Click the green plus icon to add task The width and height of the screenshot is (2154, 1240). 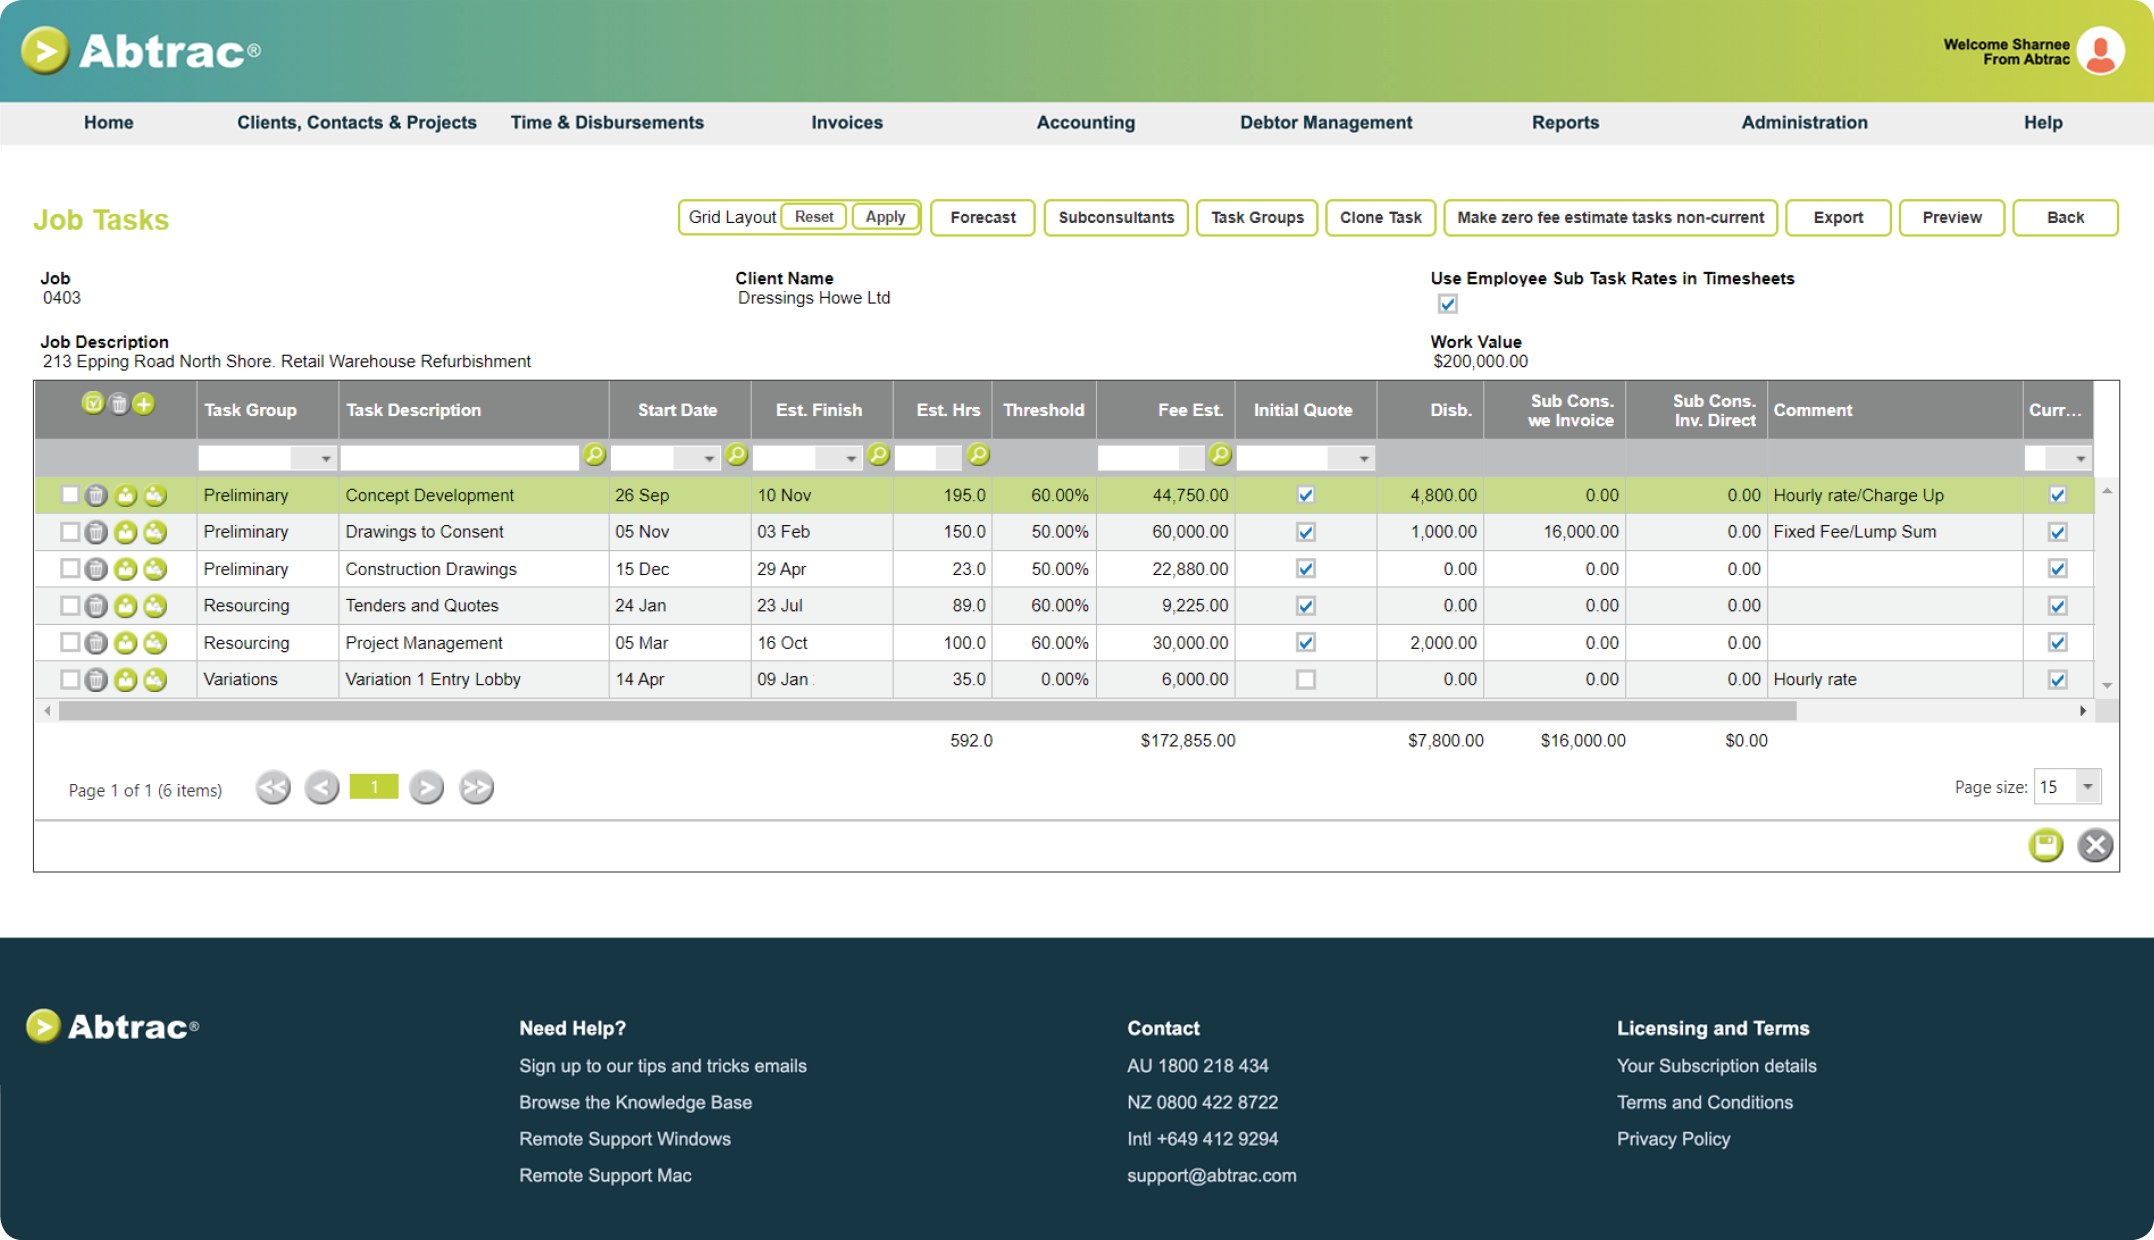click(144, 404)
